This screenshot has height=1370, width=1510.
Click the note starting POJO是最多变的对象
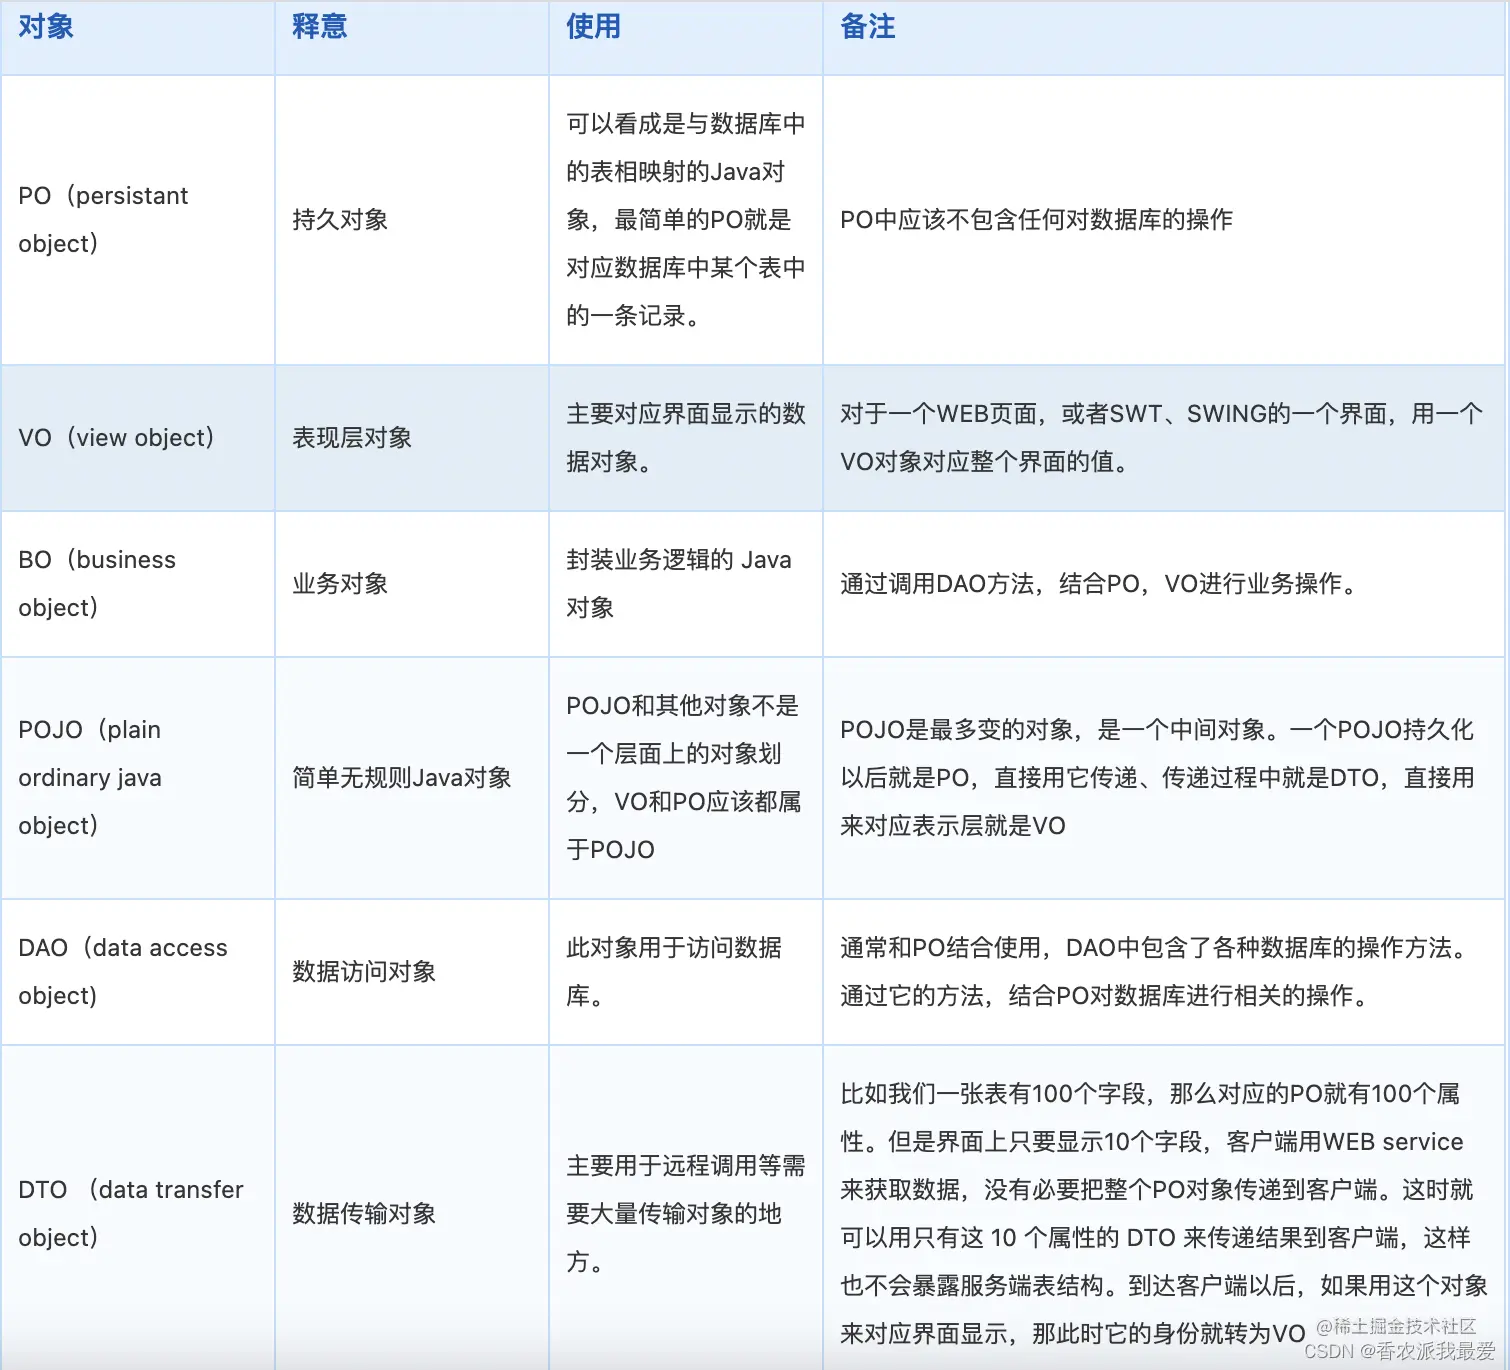[1157, 777]
